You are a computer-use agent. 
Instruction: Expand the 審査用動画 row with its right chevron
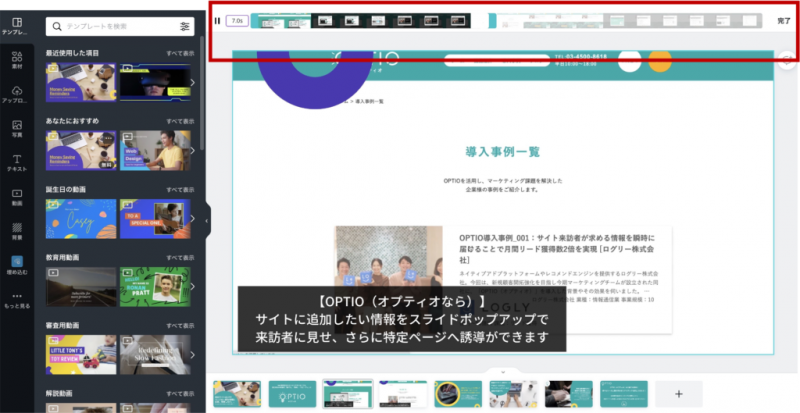click(x=192, y=355)
